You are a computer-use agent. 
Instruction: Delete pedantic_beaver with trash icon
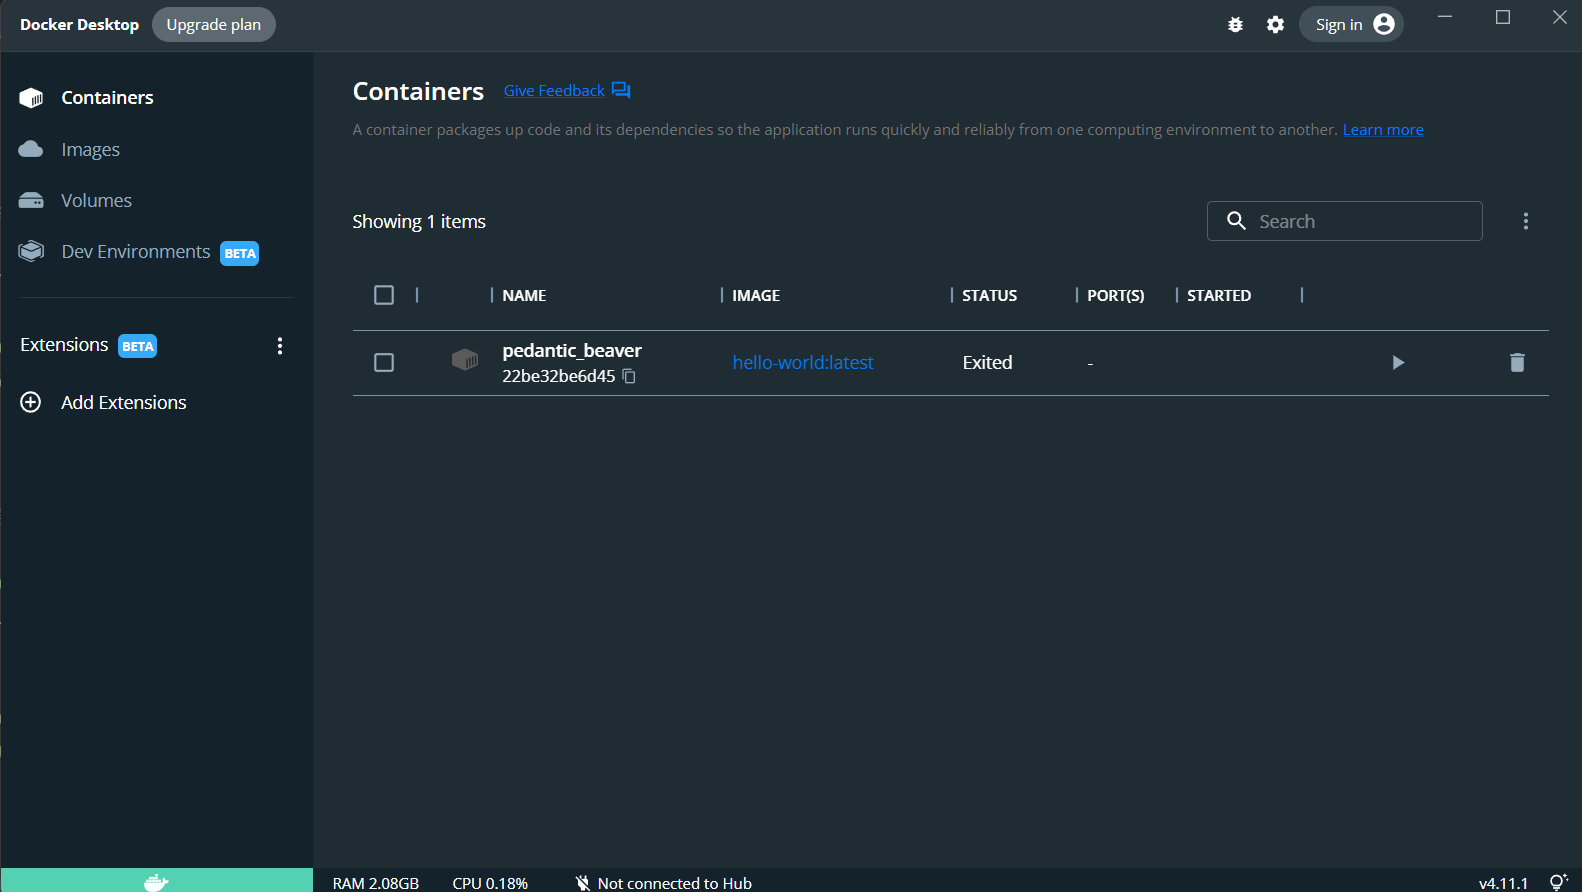click(1517, 363)
